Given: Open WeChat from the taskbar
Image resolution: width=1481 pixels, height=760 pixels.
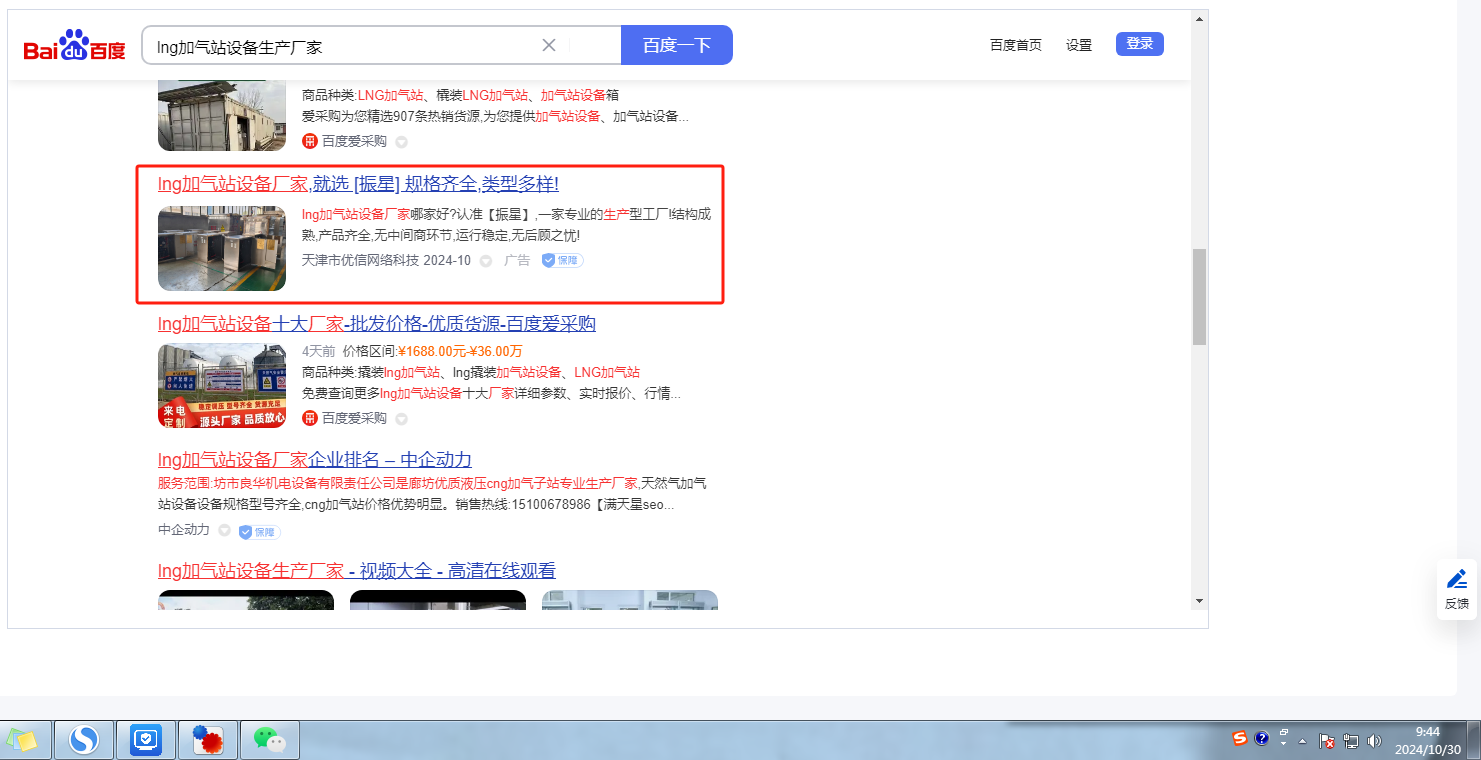Looking at the screenshot, I should coord(269,740).
